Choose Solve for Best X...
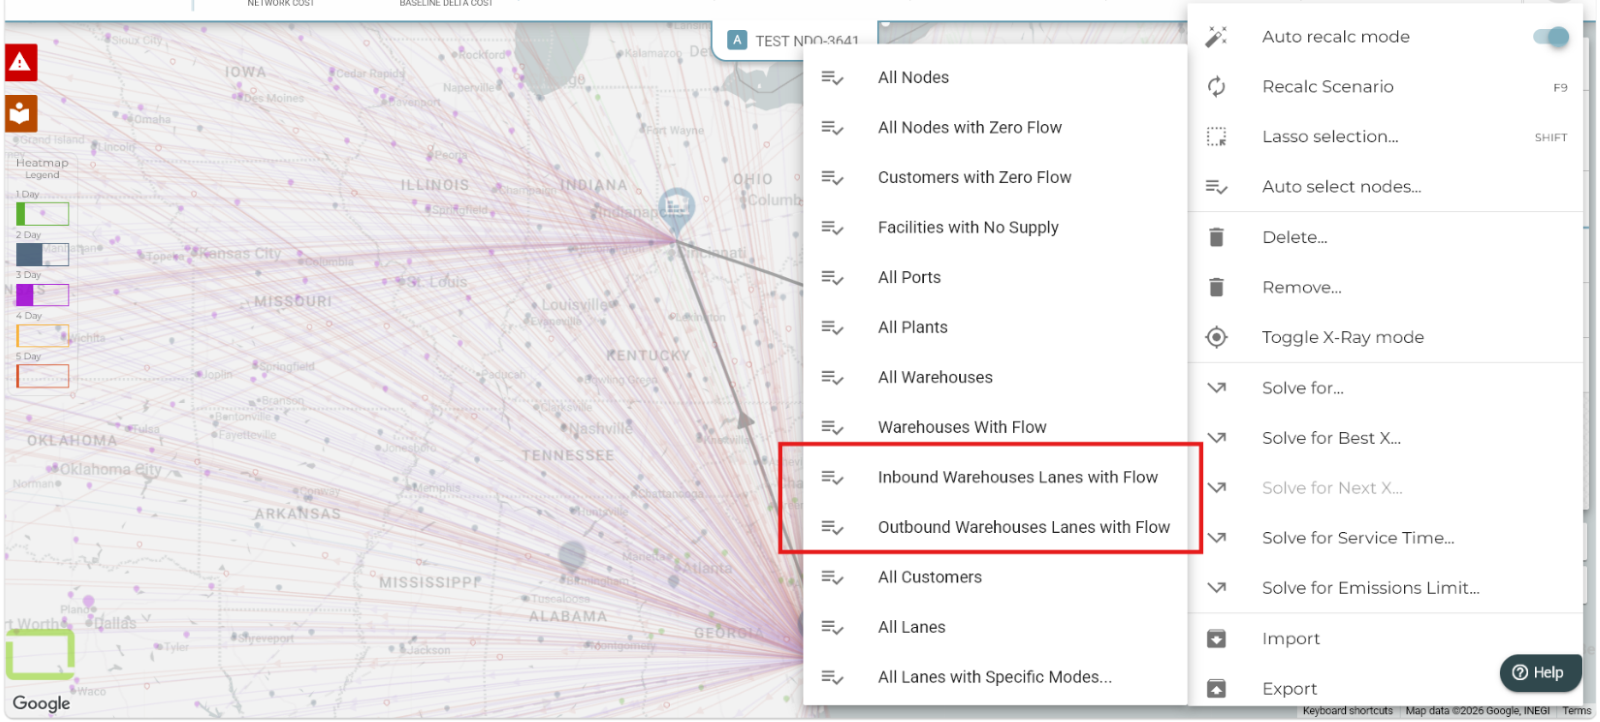Image resolution: width=1600 pixels, height=722 pixels. [x=1386, y=438]
